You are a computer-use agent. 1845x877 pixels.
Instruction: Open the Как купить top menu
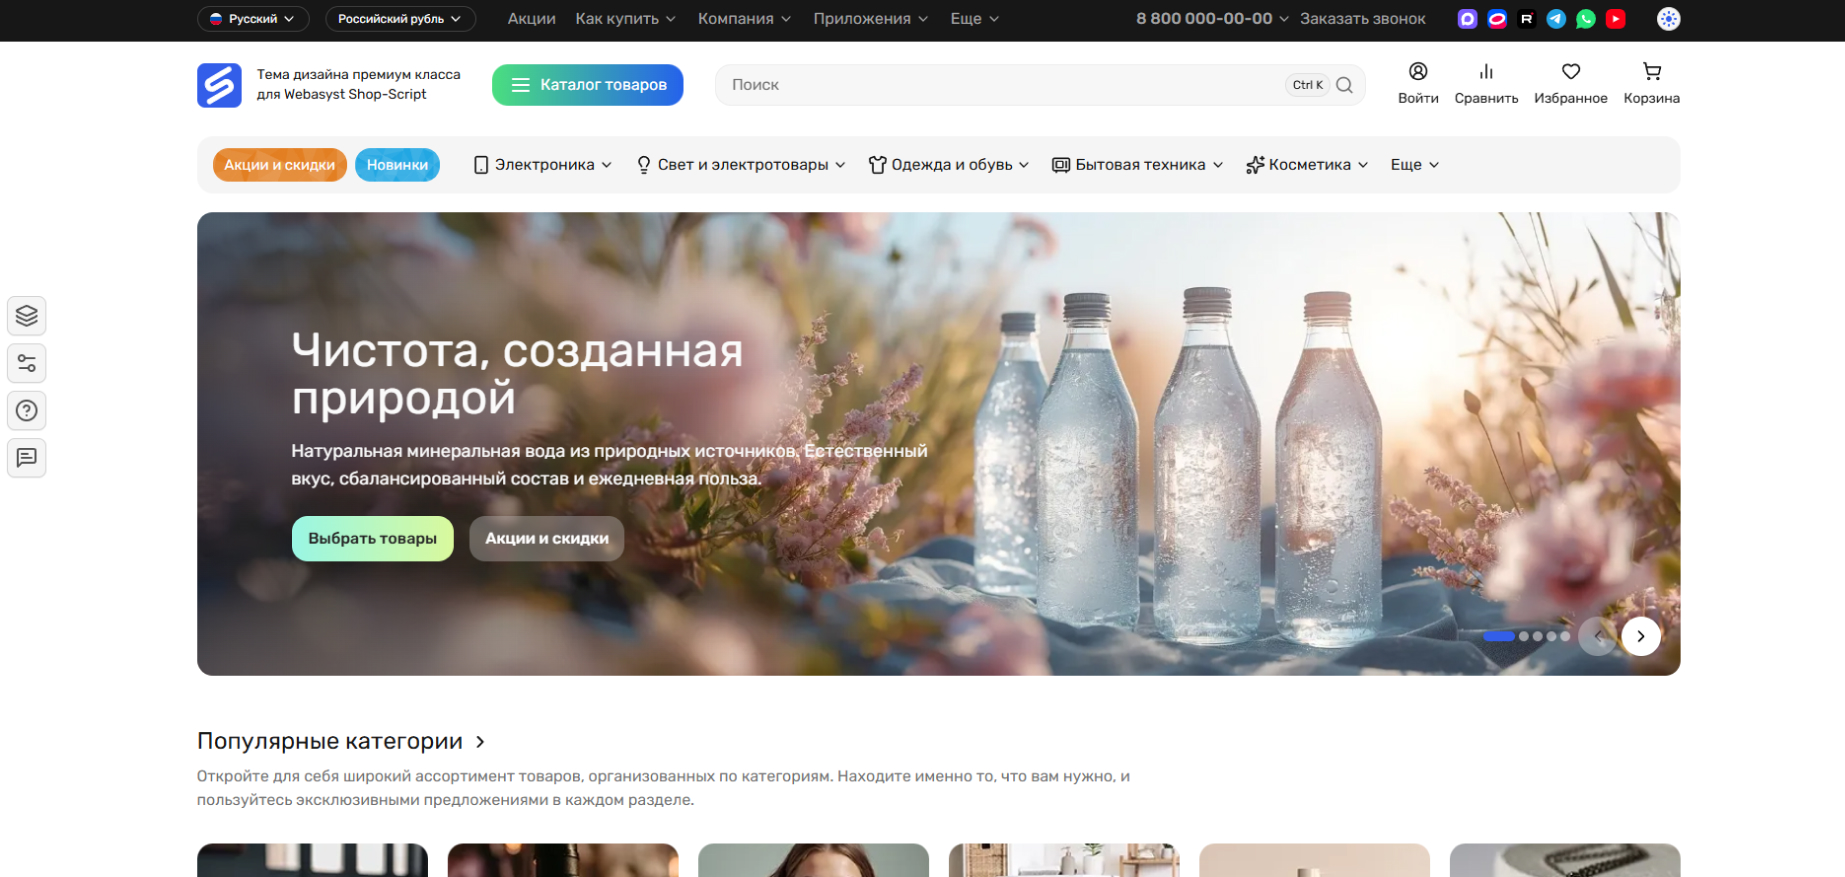625,19
